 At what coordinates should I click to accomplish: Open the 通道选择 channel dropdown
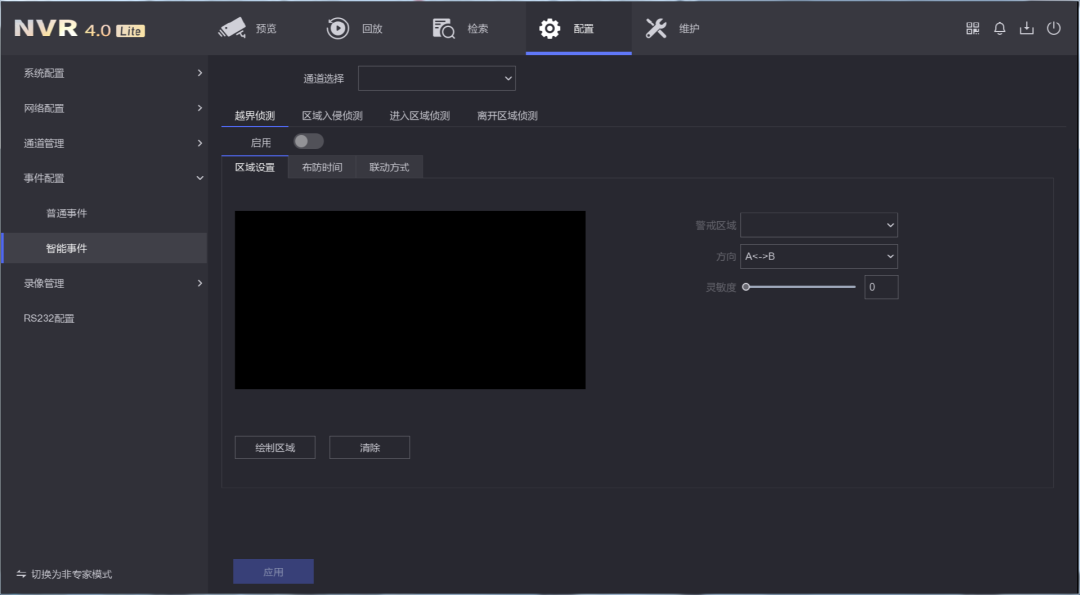pyautogui.click(x=437, y=77)
